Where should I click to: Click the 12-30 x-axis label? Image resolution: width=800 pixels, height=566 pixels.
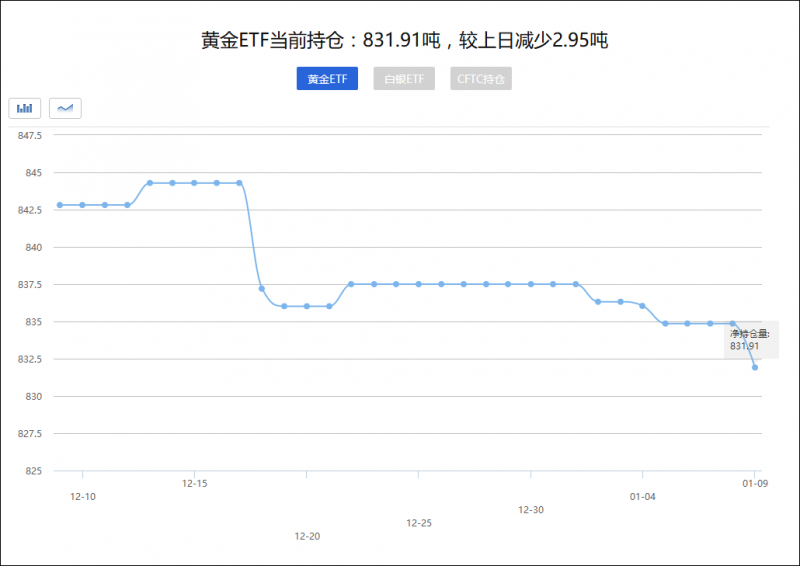pos(531,510)
